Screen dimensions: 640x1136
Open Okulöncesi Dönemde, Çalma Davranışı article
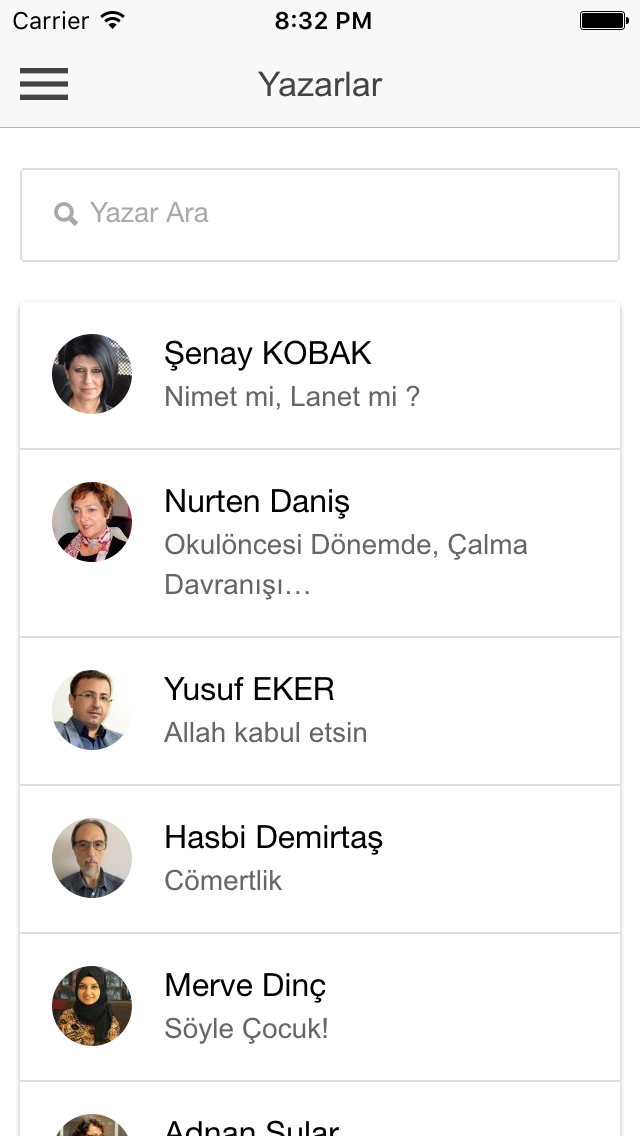click(x=346, y=564)
